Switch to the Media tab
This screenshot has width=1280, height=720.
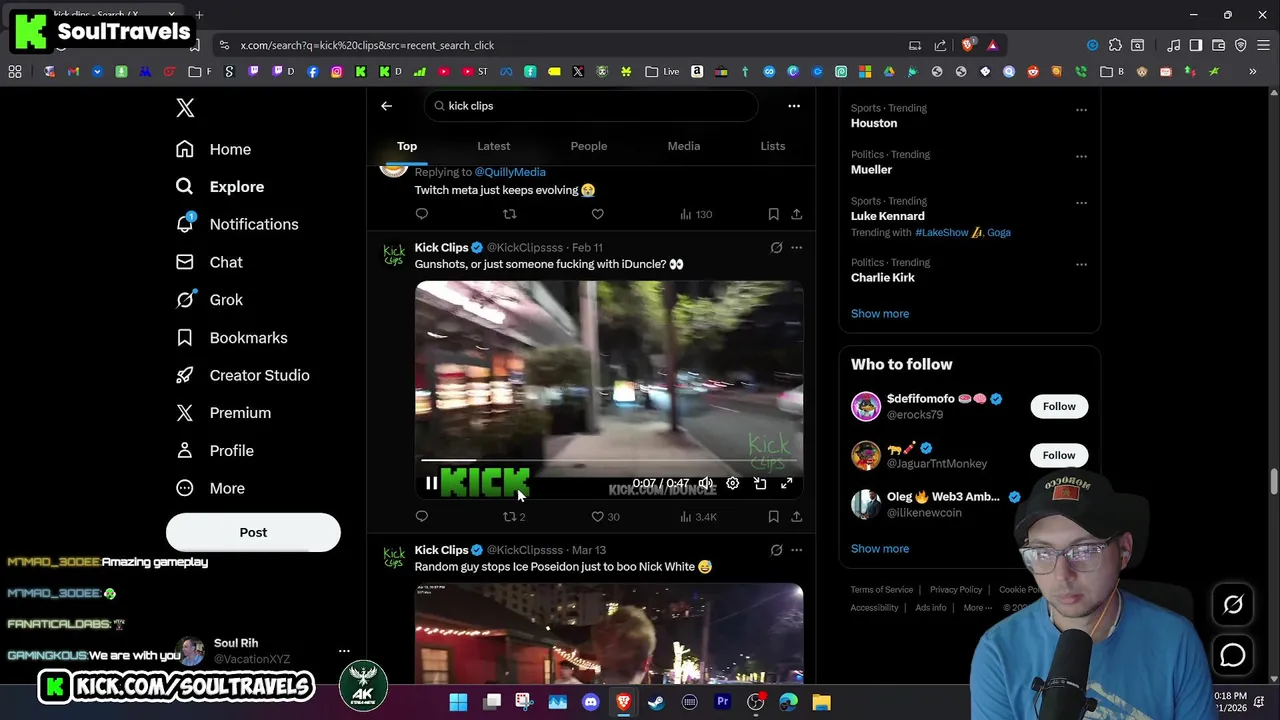pyautogui.click(x=684, y=146)
